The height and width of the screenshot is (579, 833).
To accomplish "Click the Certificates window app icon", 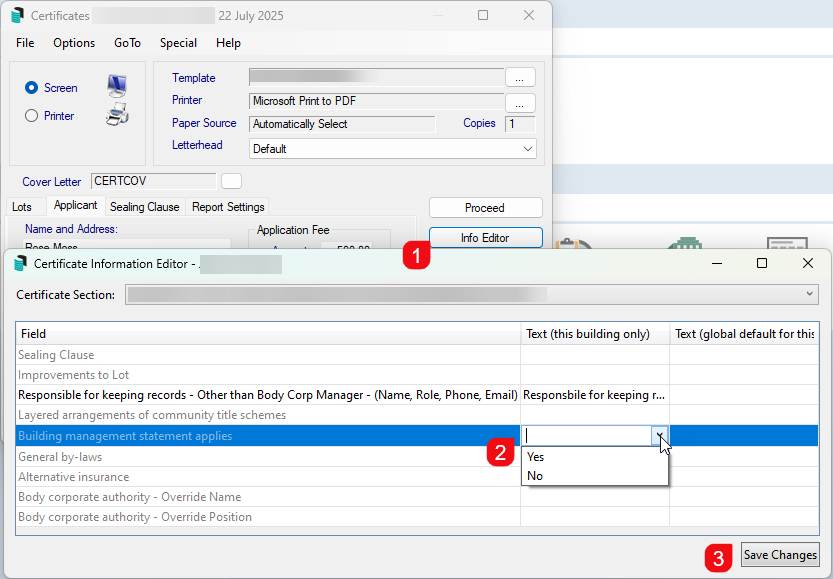I will coord(18,15).
